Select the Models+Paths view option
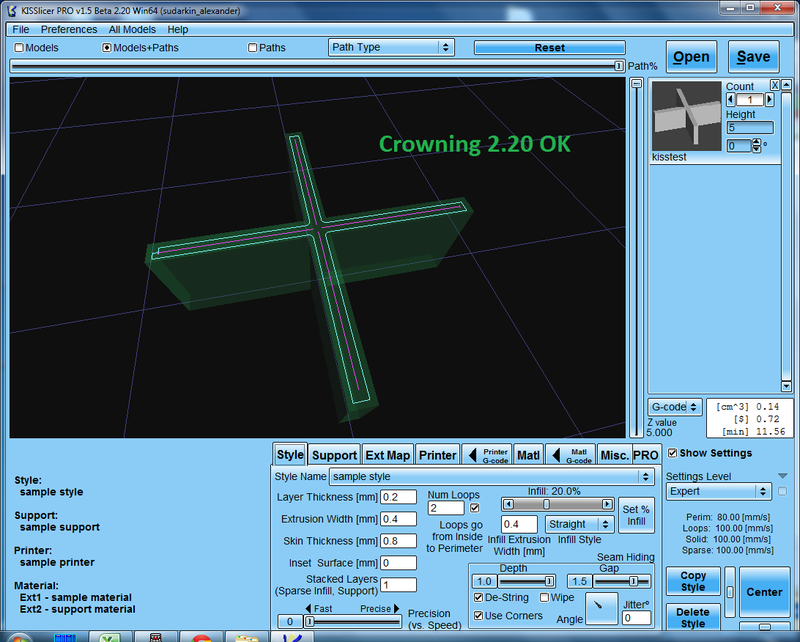Screen dimensions: 800x642 (x=107, y=47)
